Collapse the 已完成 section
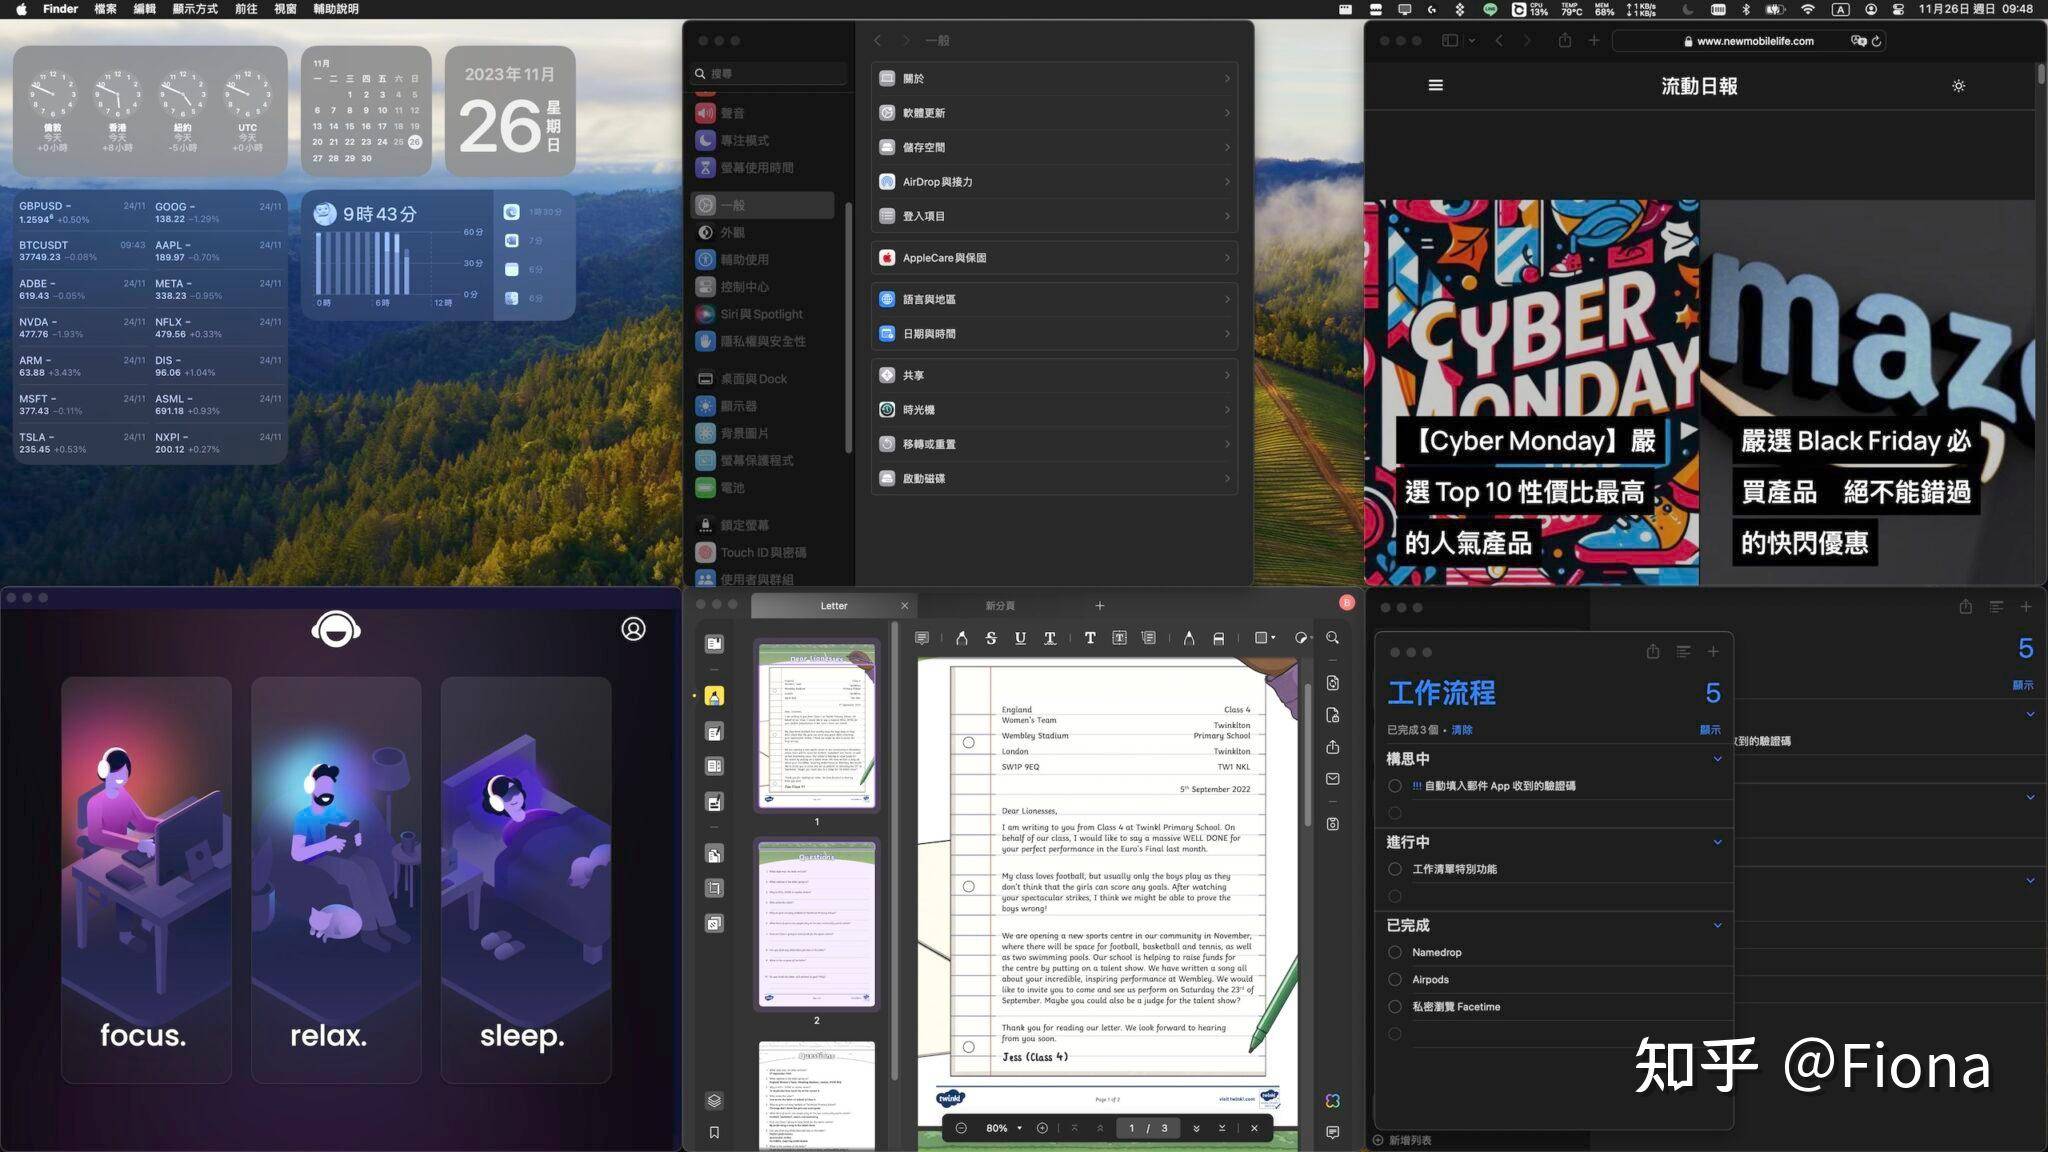This screenshot has height=1152, width=2048. click(x=1717, y=925)
